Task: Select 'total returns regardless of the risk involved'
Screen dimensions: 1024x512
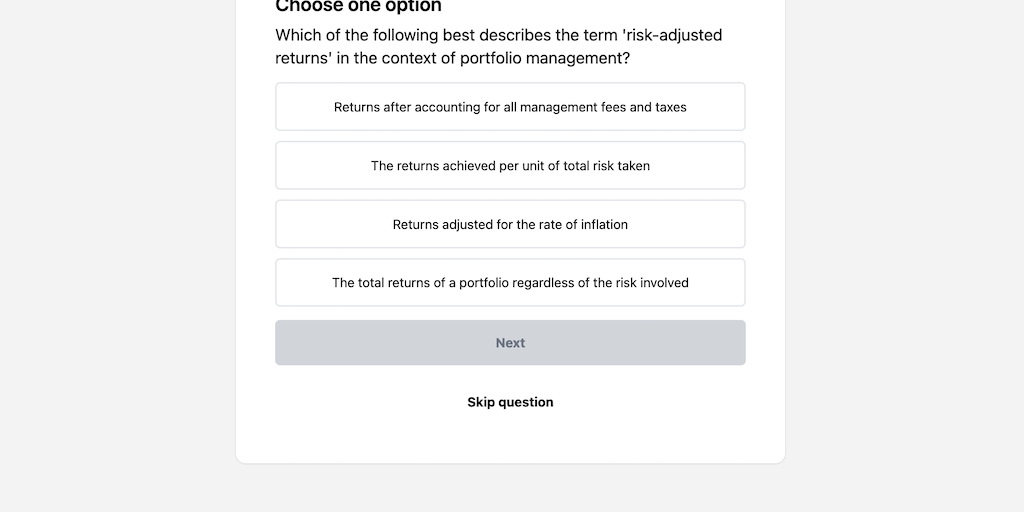Action: click(510, 283)
